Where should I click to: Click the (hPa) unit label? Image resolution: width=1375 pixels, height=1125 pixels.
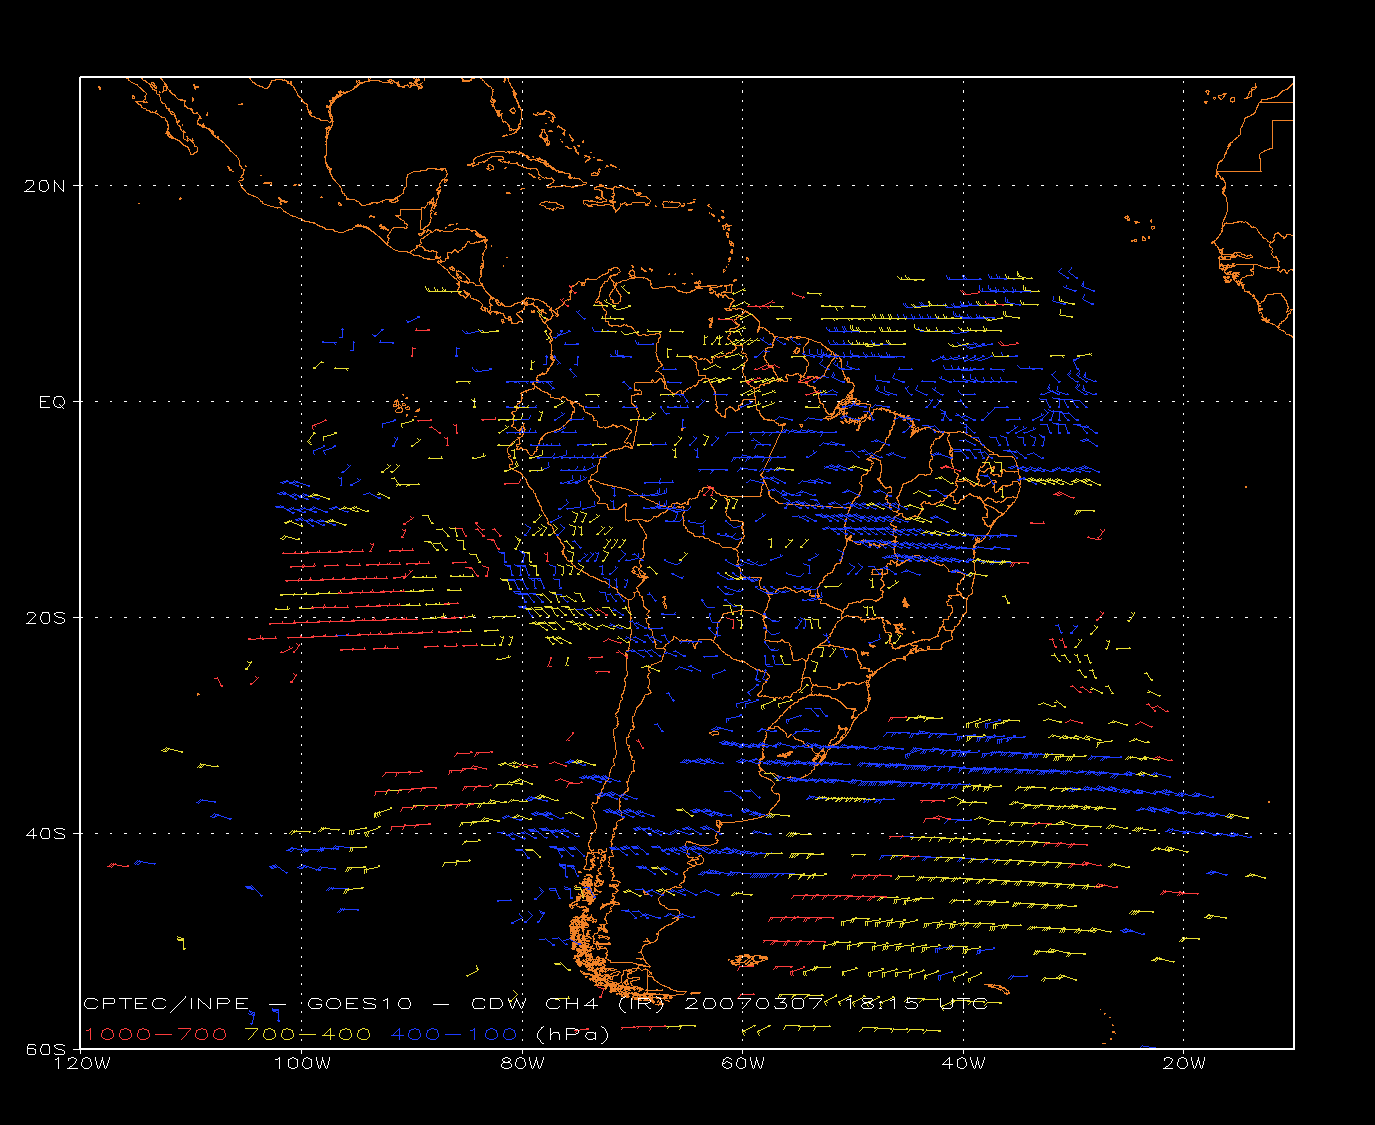click(573, 1034)
